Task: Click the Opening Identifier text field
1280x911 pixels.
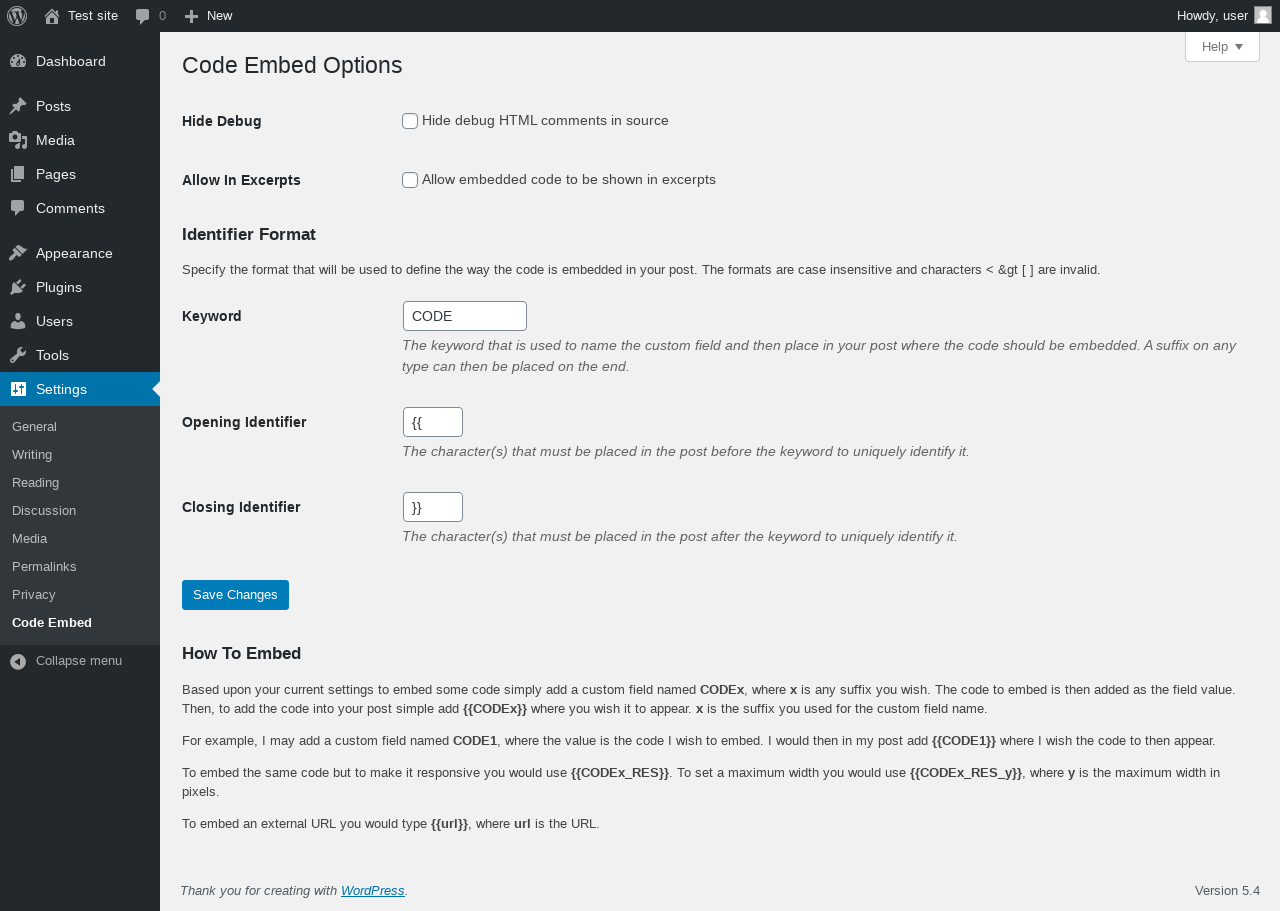Action: pos(433,422)
